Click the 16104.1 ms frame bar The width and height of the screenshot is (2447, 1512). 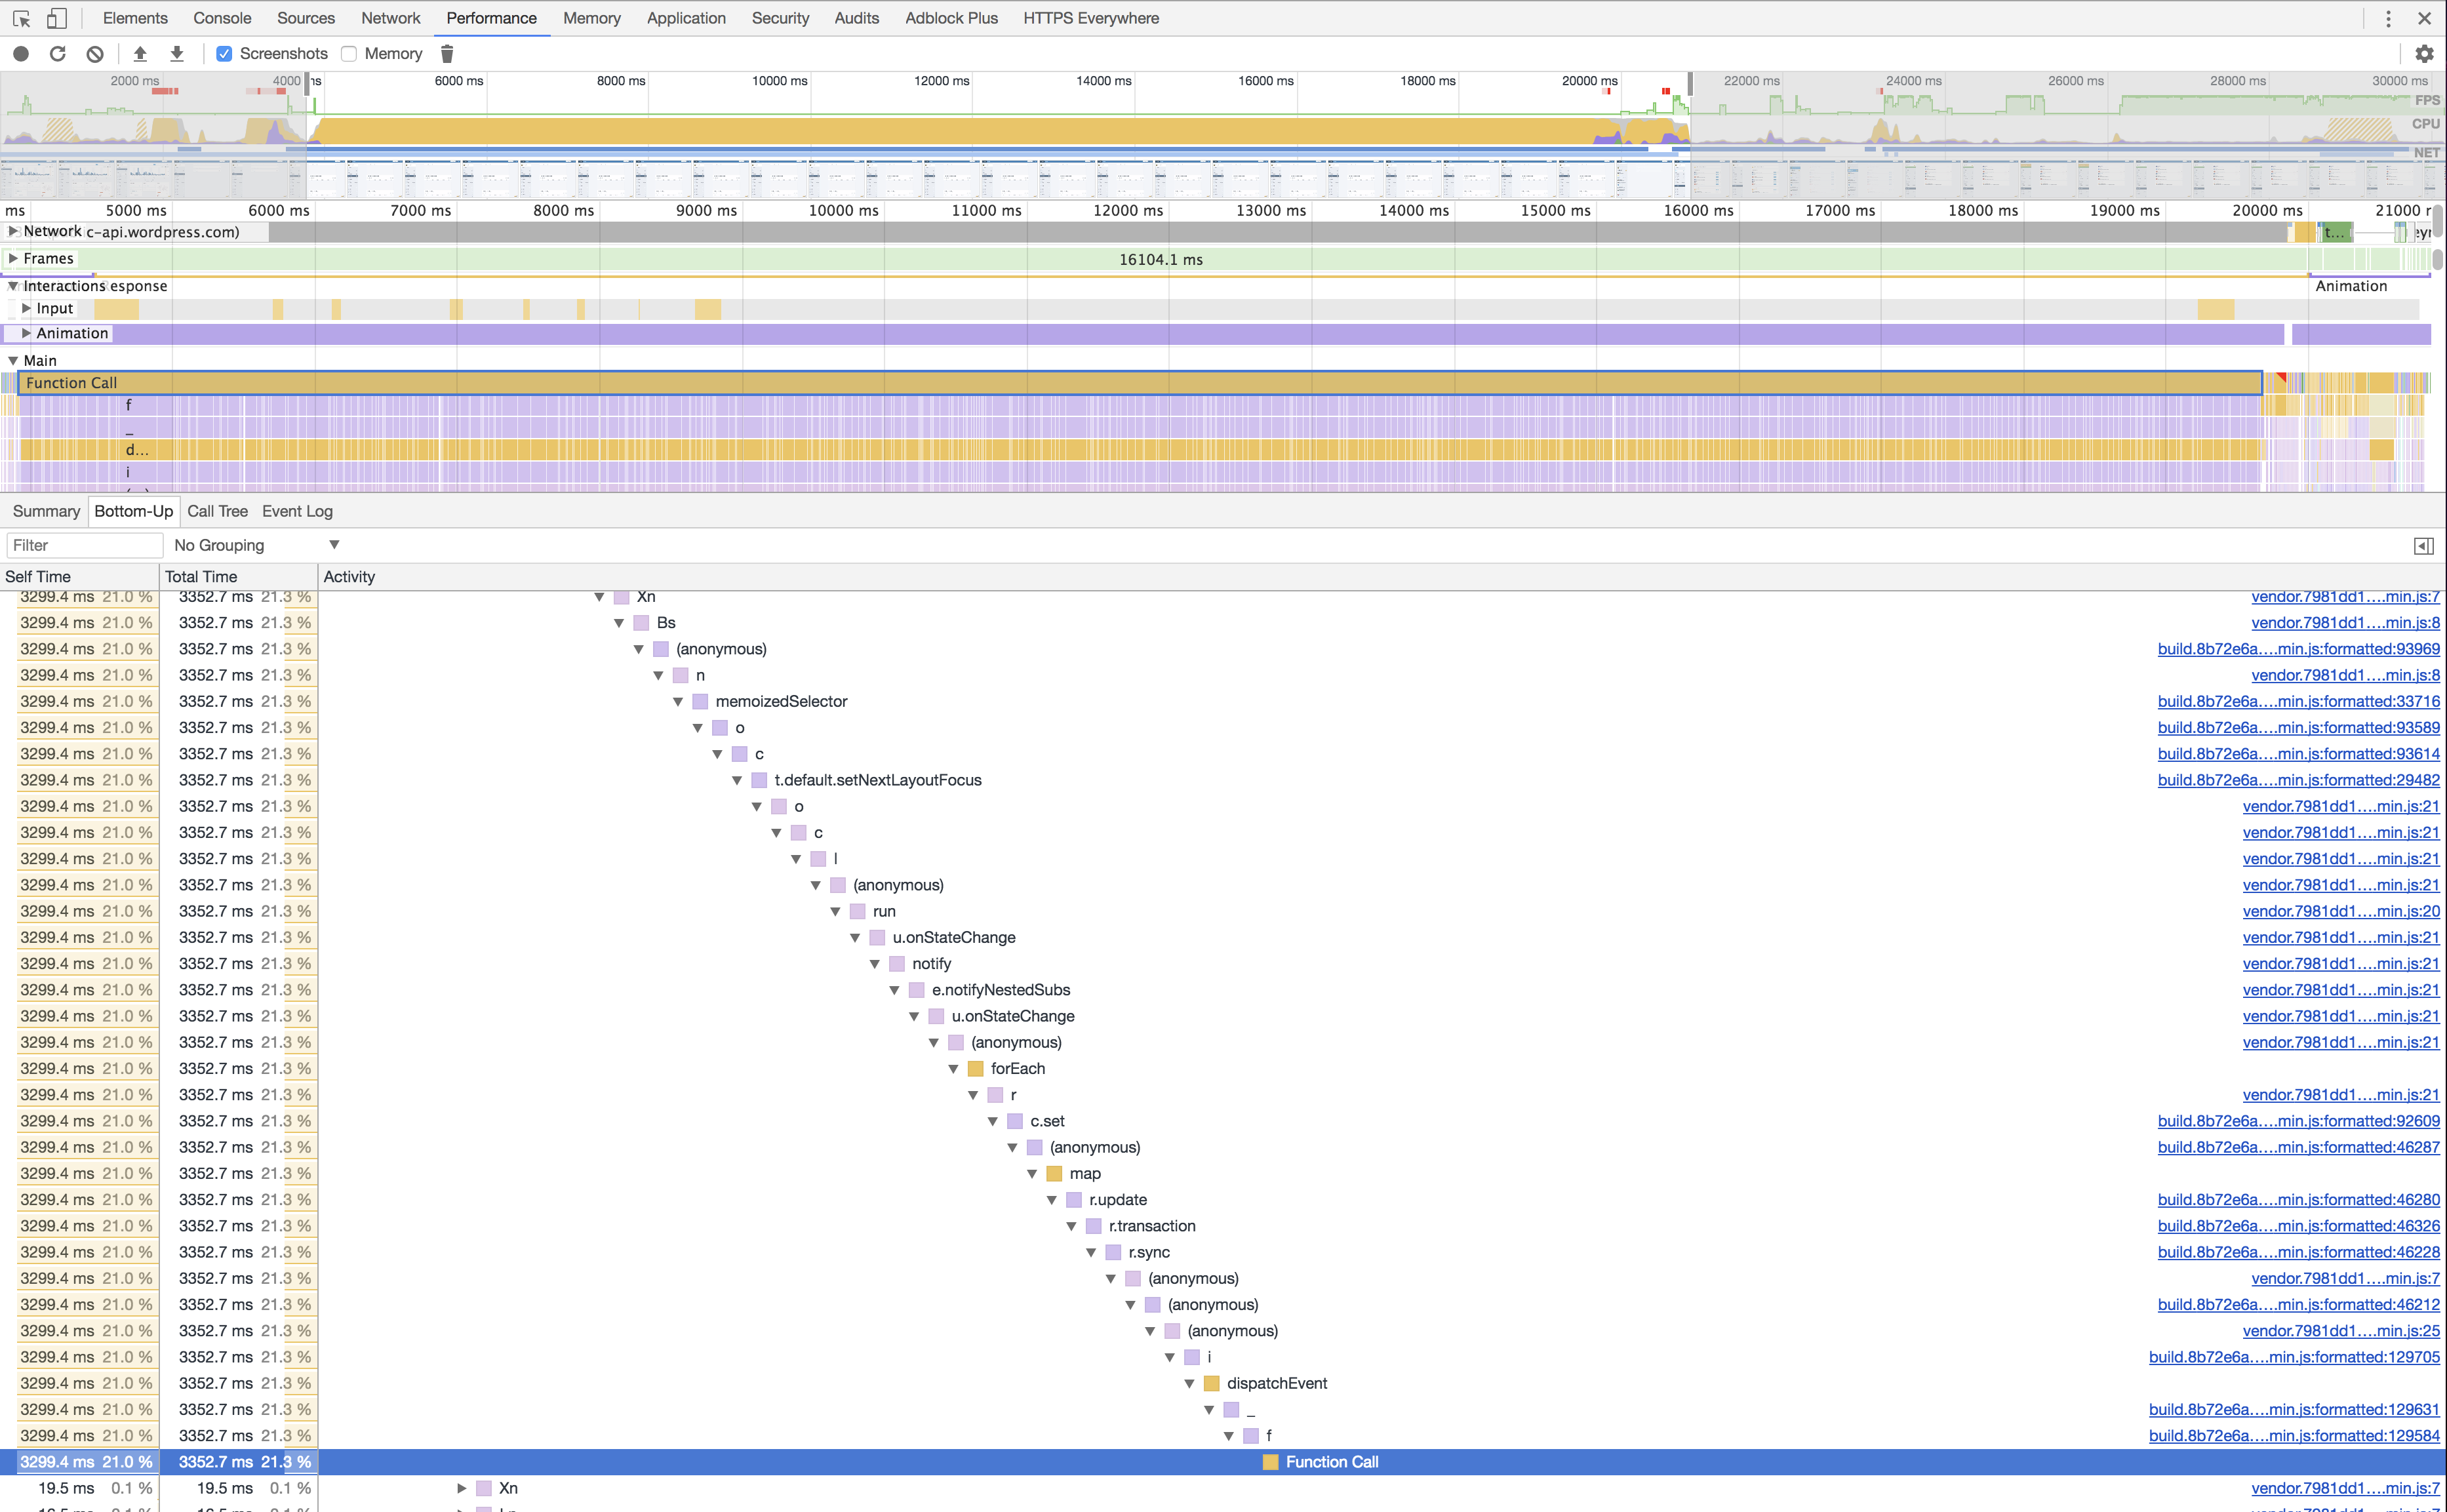click(1160, 259)
